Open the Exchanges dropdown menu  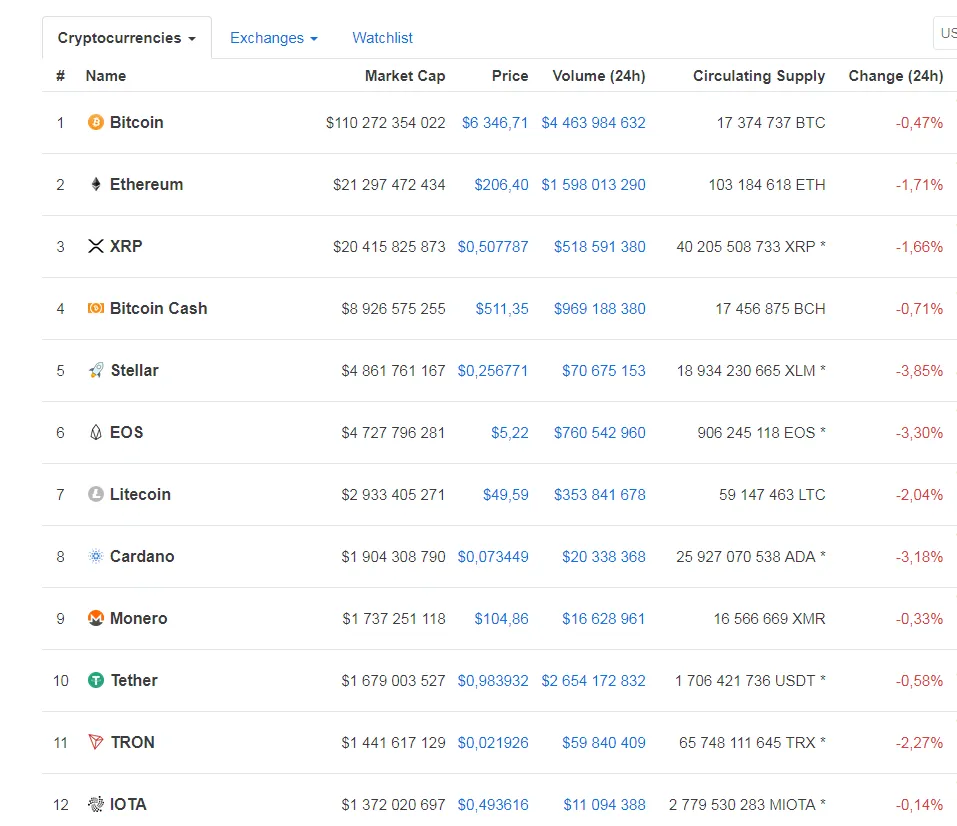coord(273,38)
